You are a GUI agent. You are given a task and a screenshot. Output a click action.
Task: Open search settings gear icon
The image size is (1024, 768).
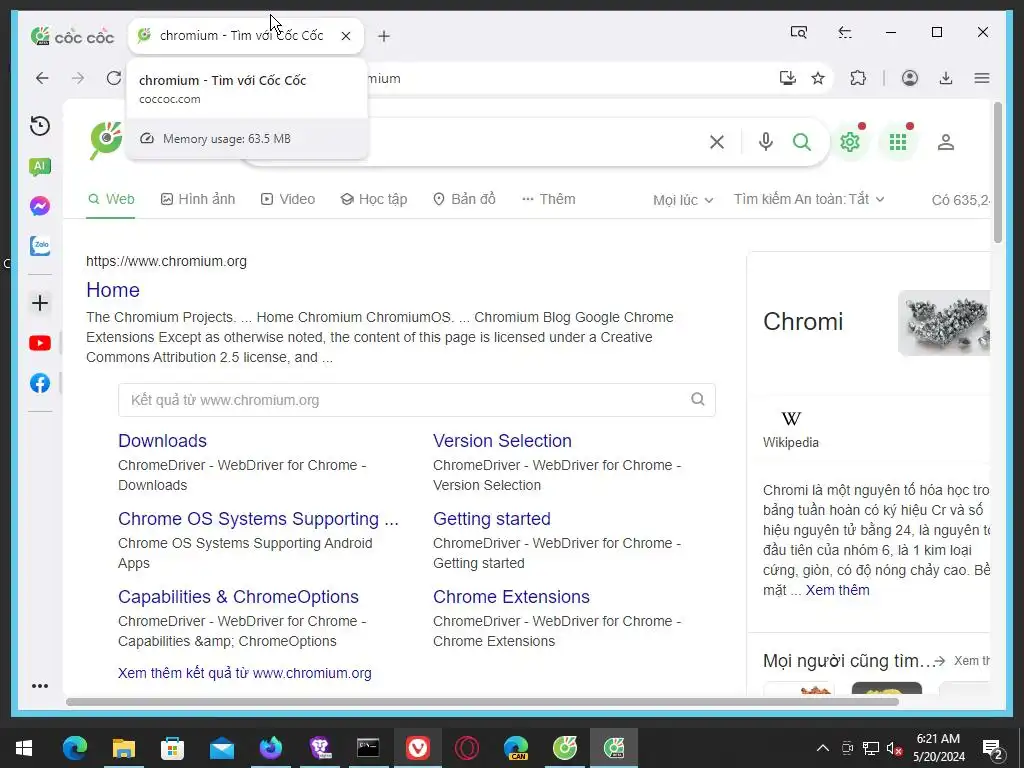(850, 142)
